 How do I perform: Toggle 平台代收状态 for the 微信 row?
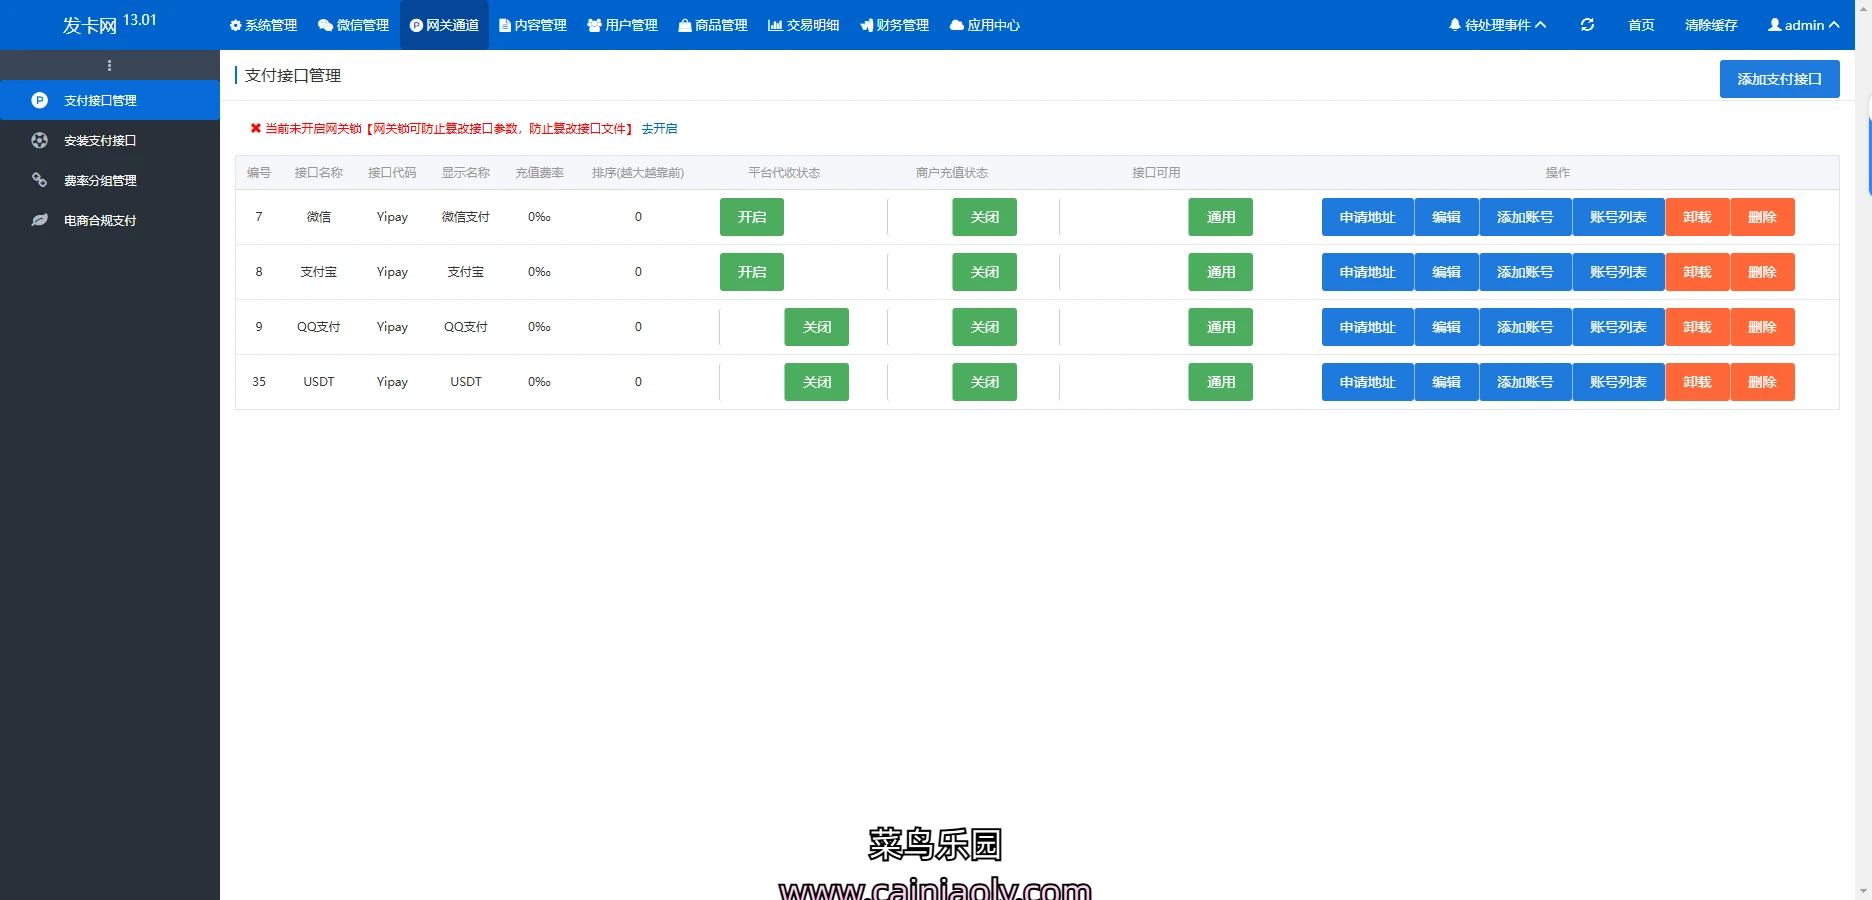coord(752,217)
